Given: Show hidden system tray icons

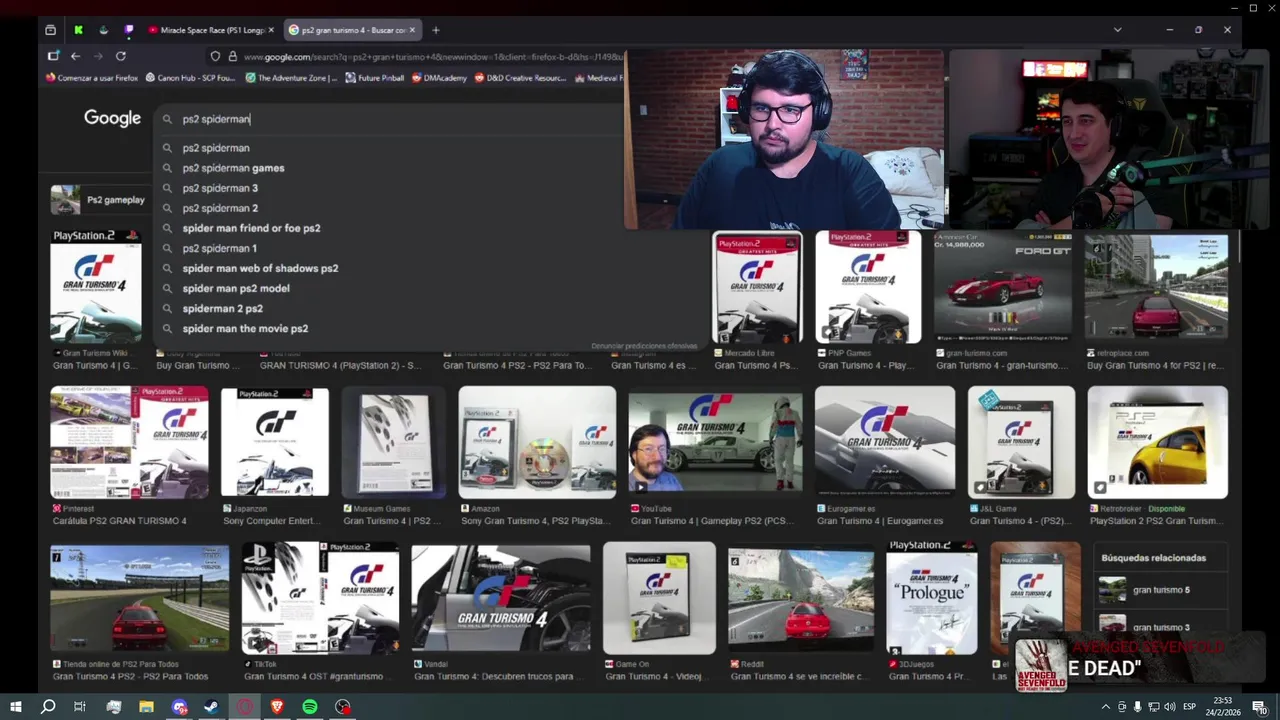Looking at the screenshot, I should [1105, 707].
